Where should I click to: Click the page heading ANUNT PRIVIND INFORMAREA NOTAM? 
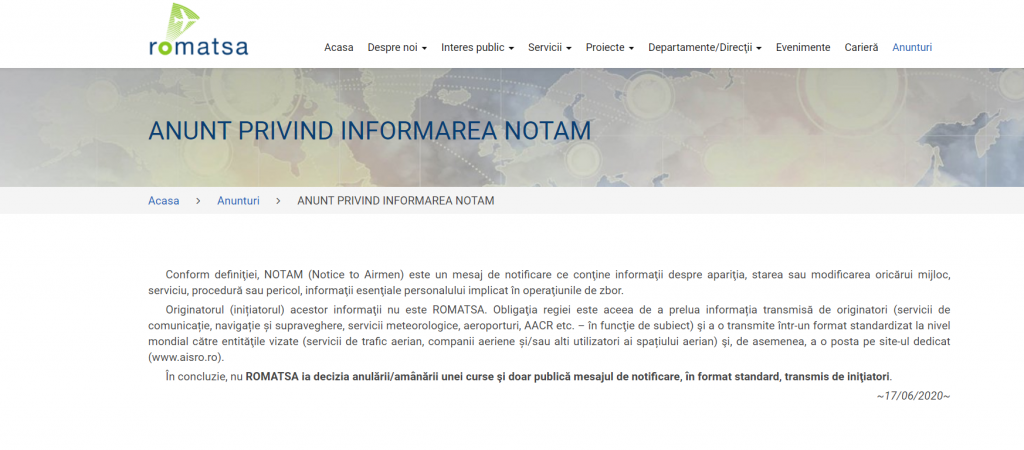point(370,131)
